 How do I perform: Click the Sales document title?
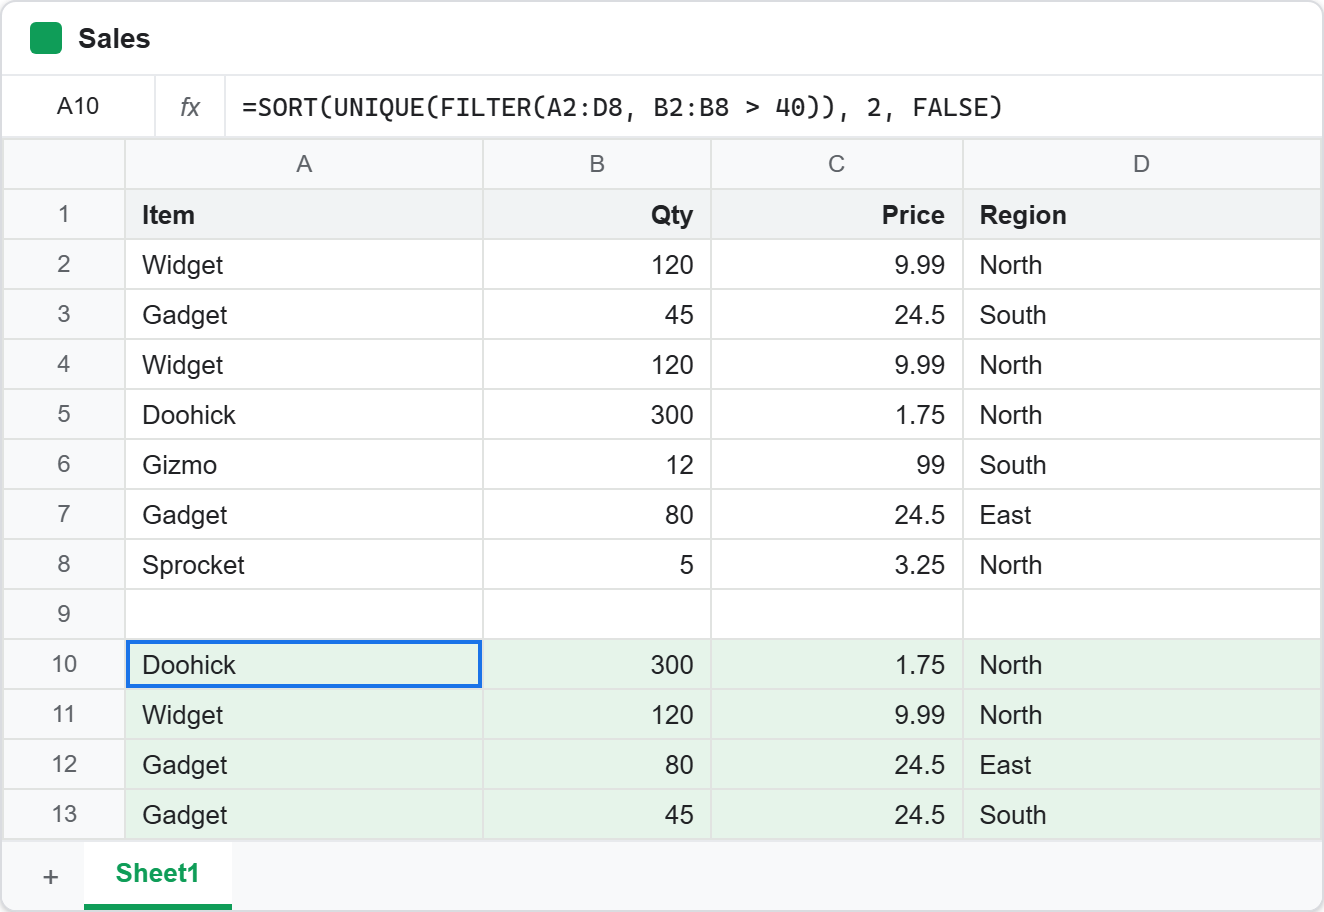pos(114,39)
